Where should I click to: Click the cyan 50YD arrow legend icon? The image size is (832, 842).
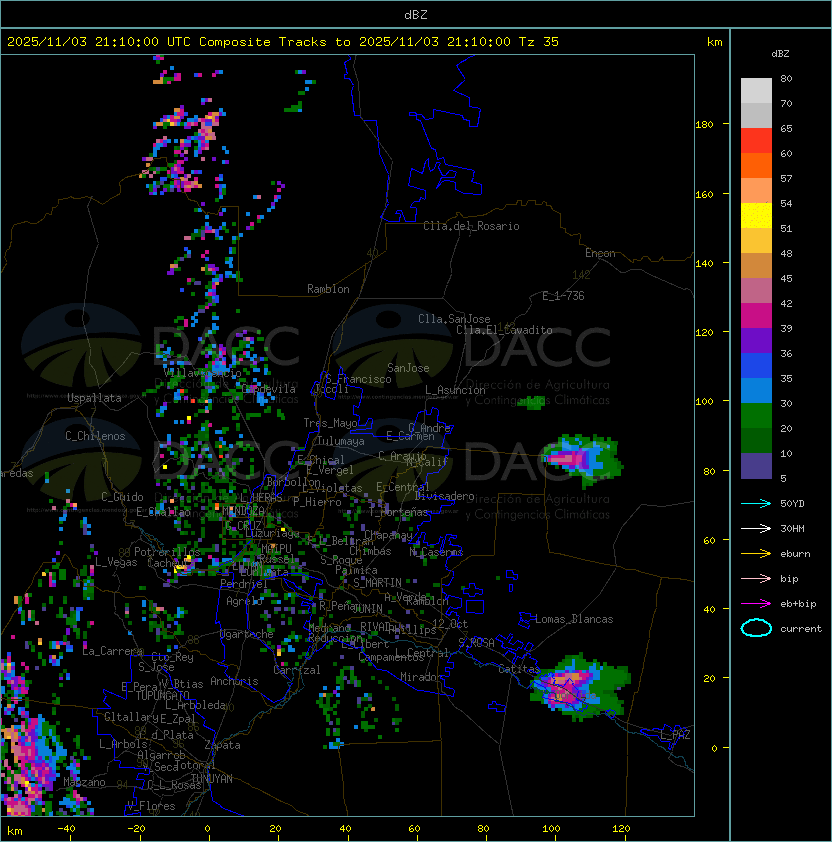(x=756, y=503)
